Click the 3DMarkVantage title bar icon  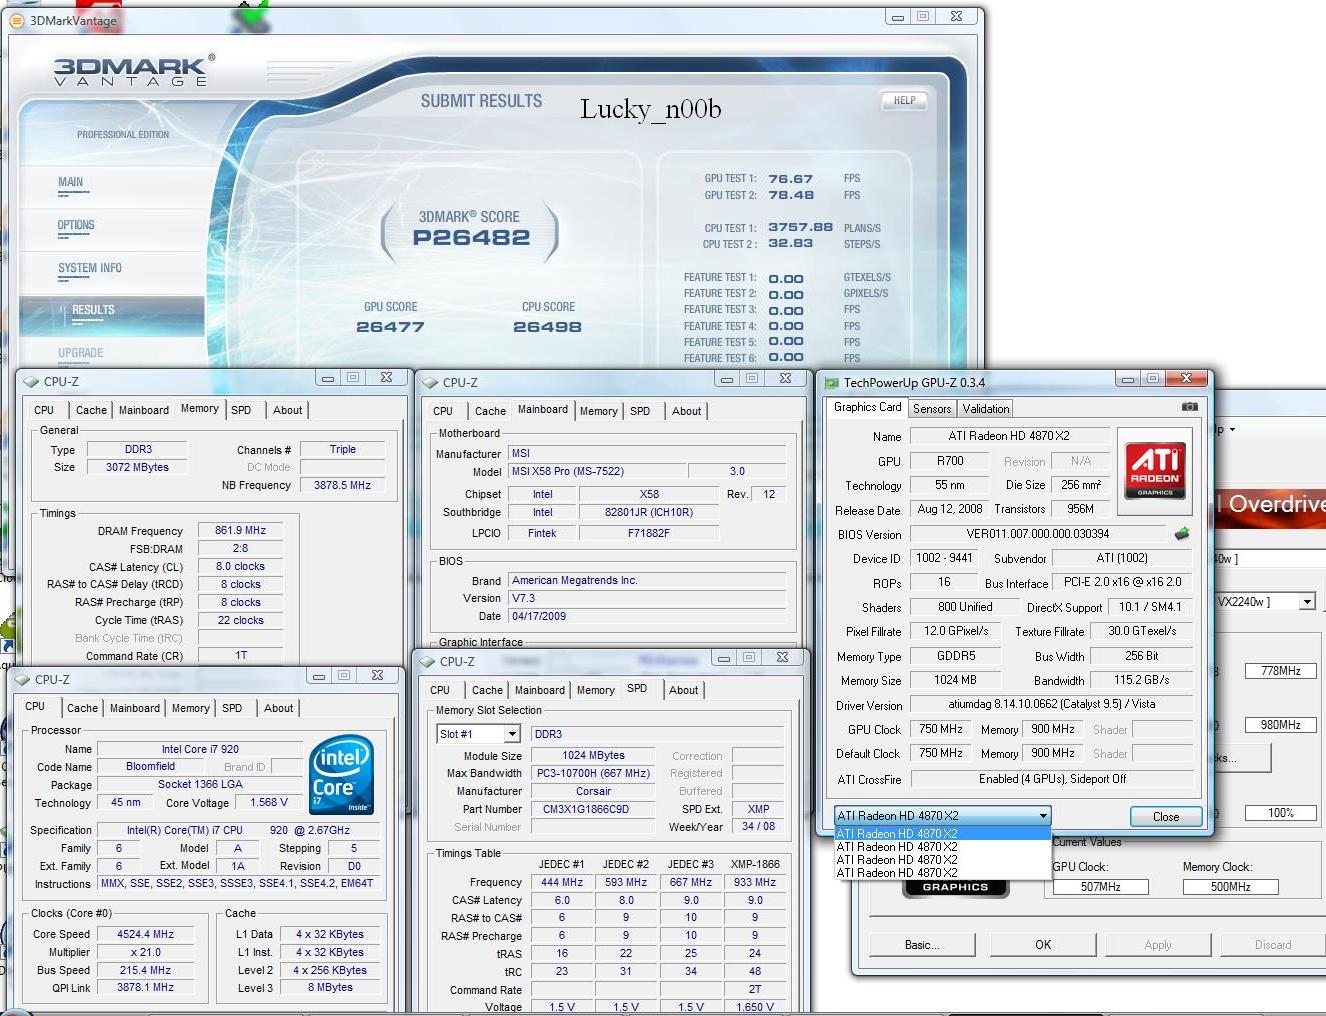[x=16, y=20]
